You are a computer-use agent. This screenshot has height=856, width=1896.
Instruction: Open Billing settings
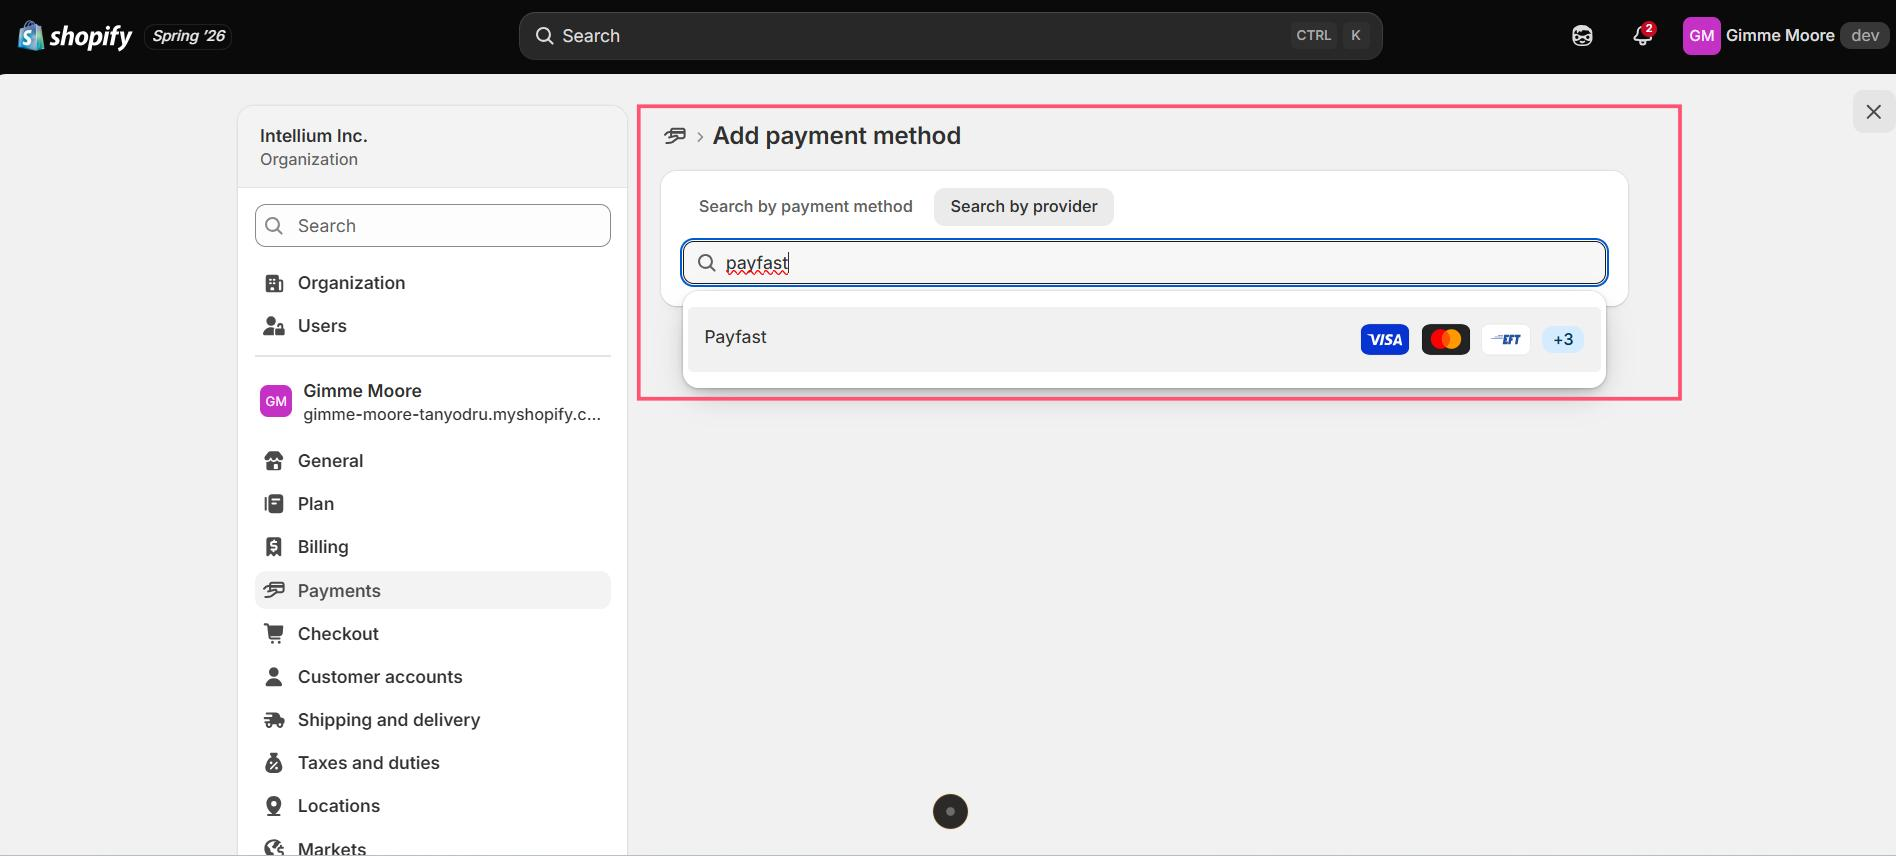point(432,547)
